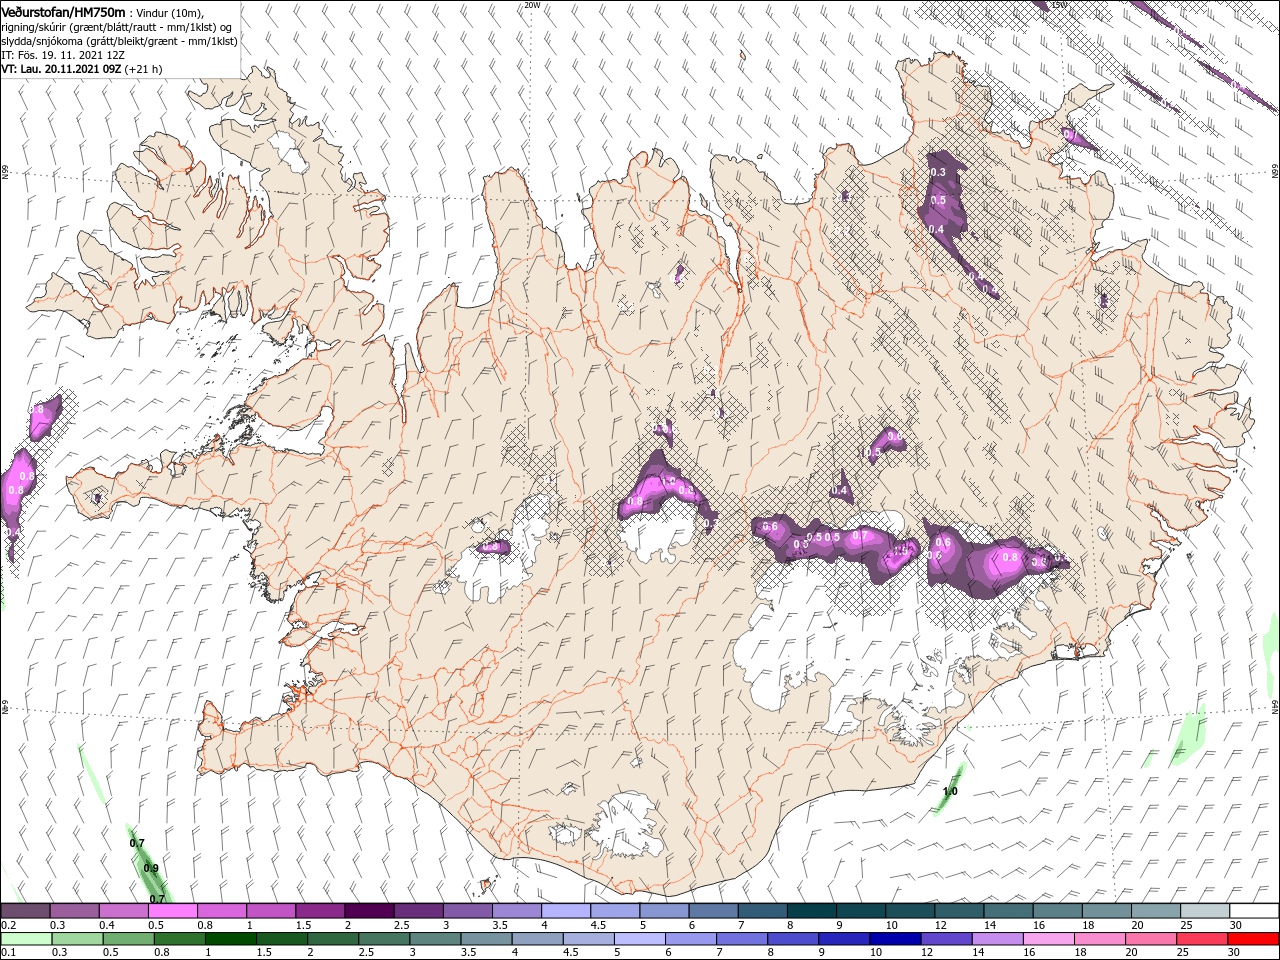Pick the lightest green 0.1 swatch in rain scale
This screenshot has width=1280, height=960.
pyautogui.click(x=25, y=939)
